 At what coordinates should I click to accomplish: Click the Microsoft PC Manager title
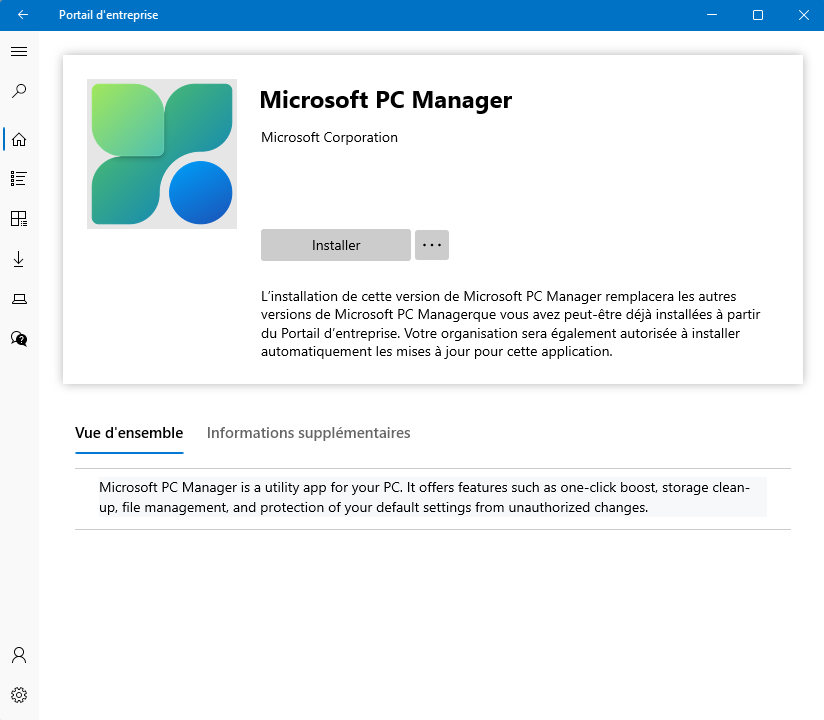tap(386, 100)
